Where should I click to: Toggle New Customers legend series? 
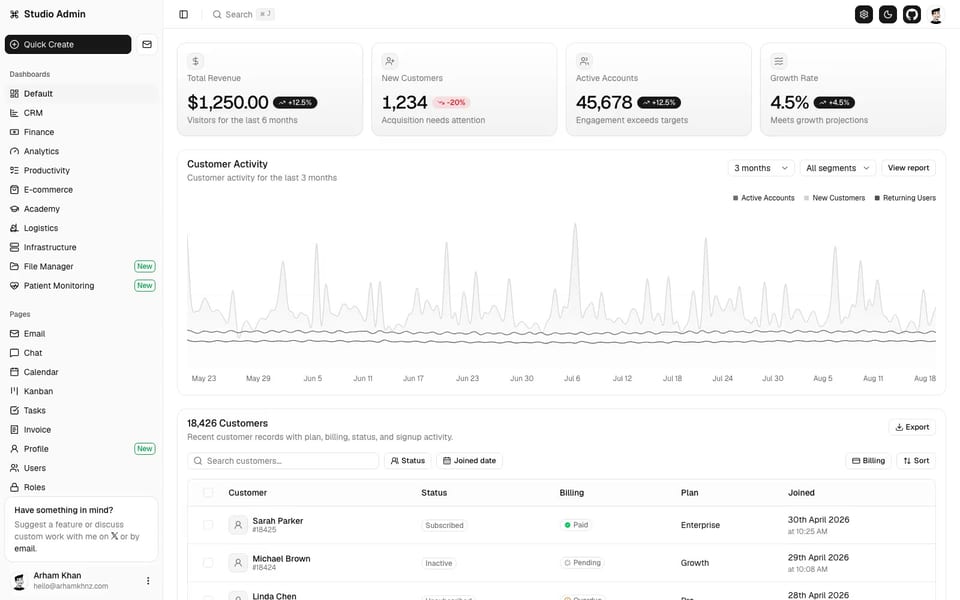coord(834,198)
